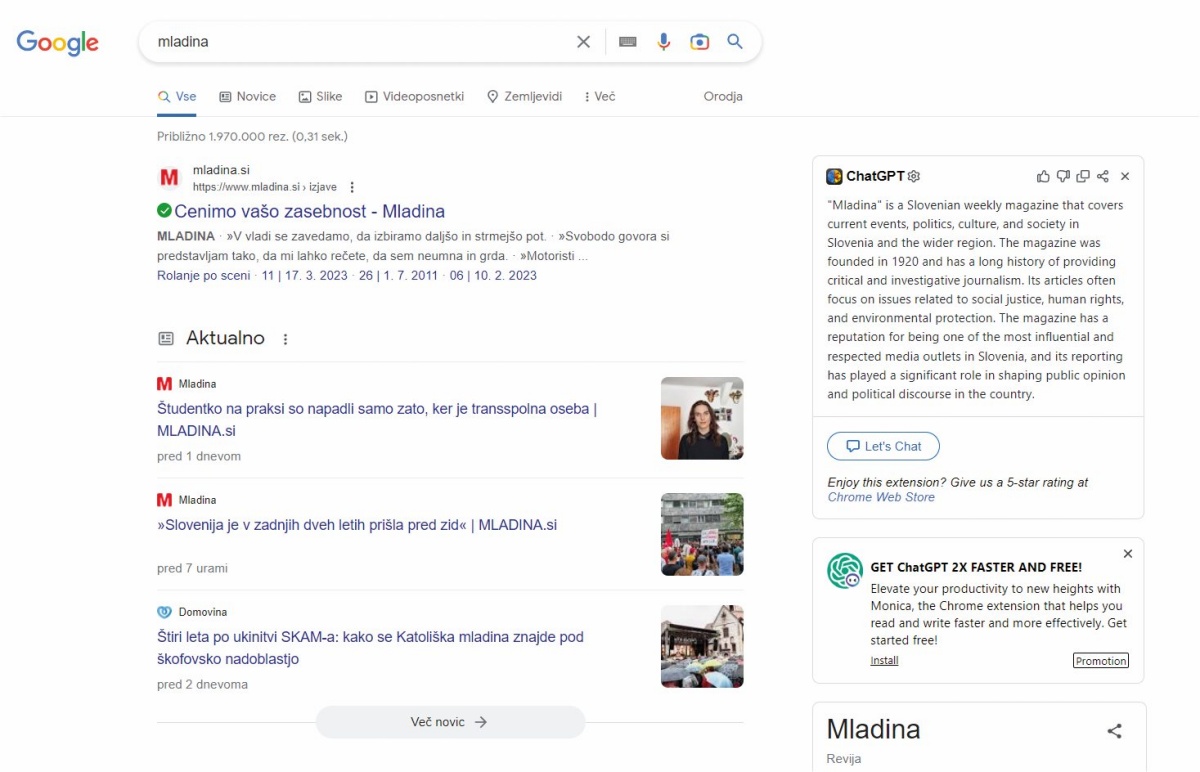Click the Monica logo in the promotion card
1200x772 pixels.
click(845, 571)
